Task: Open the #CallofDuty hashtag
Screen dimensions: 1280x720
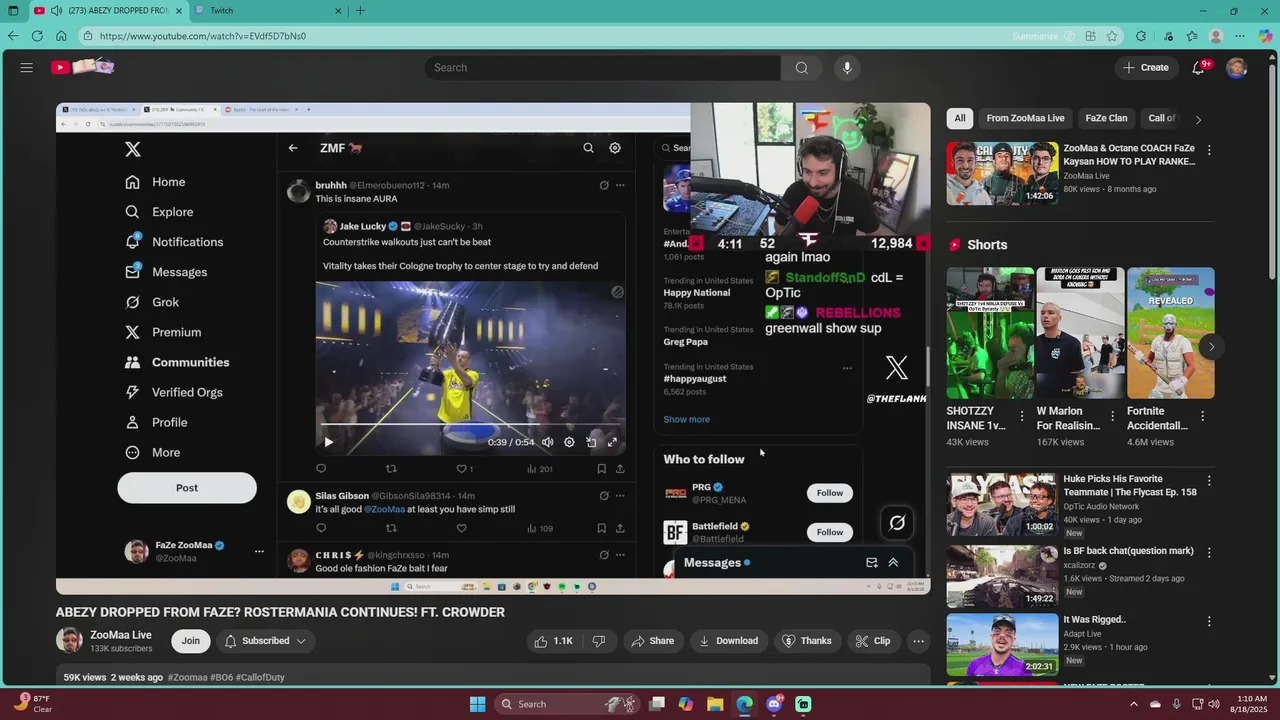Action: tap(260, 677)
